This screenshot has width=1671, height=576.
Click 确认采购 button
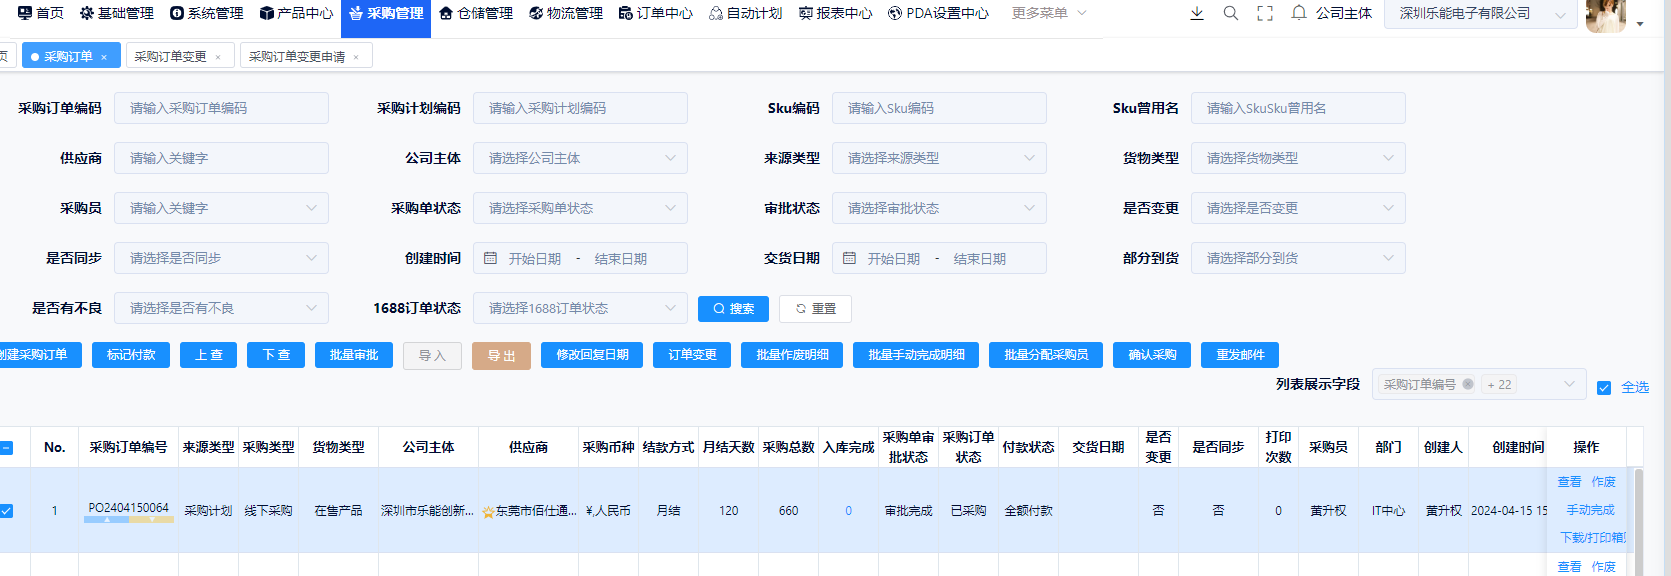point(1152,355)
